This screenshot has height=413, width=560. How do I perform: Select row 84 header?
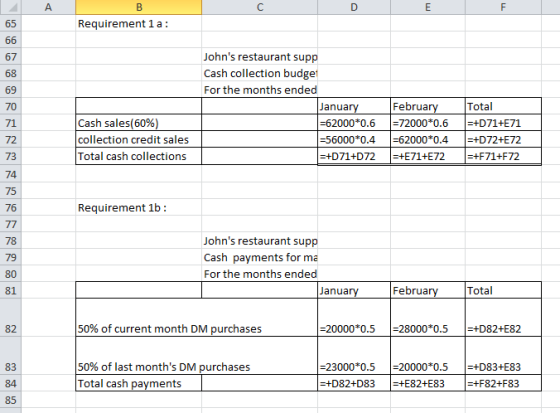pyautogui.click(x=11, y=383)
